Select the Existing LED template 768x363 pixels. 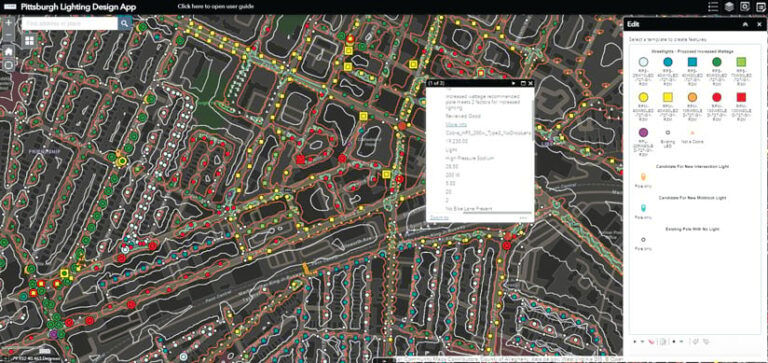668,132
